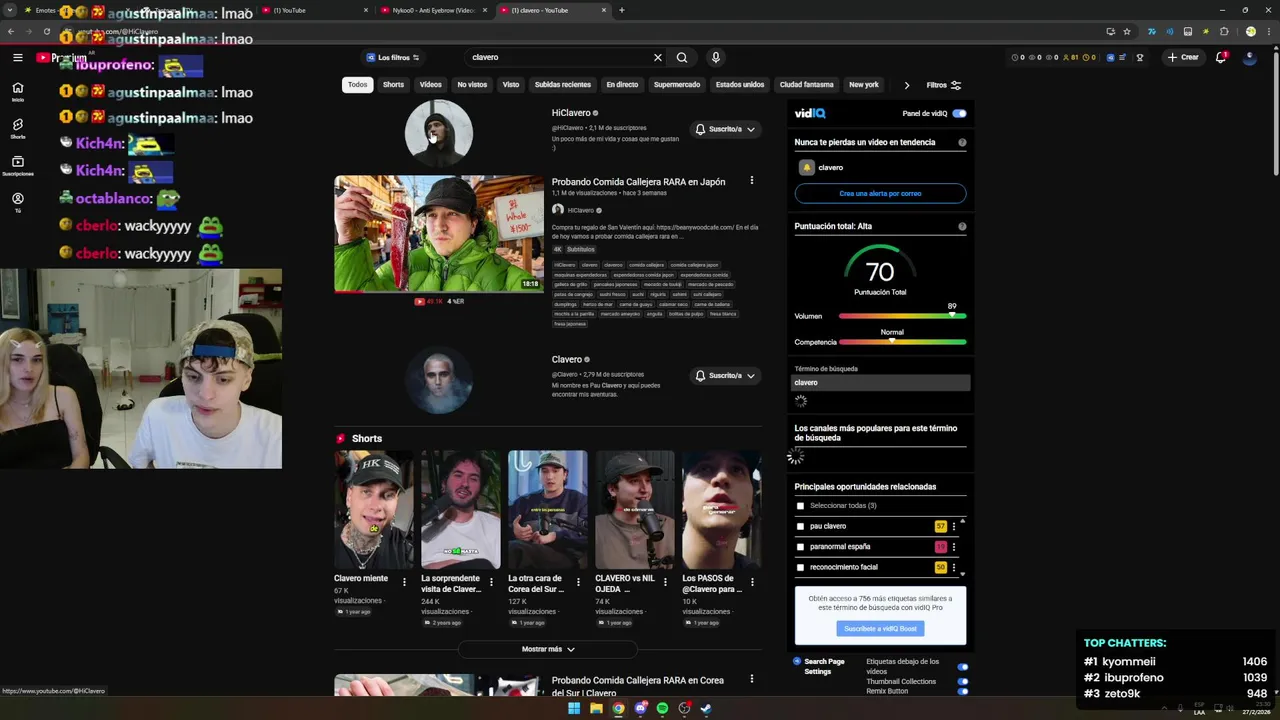The height and width of the screenshot is (720, 1280).
Task: Check the paranormal españa keyword box
Action: pos(800,546)
